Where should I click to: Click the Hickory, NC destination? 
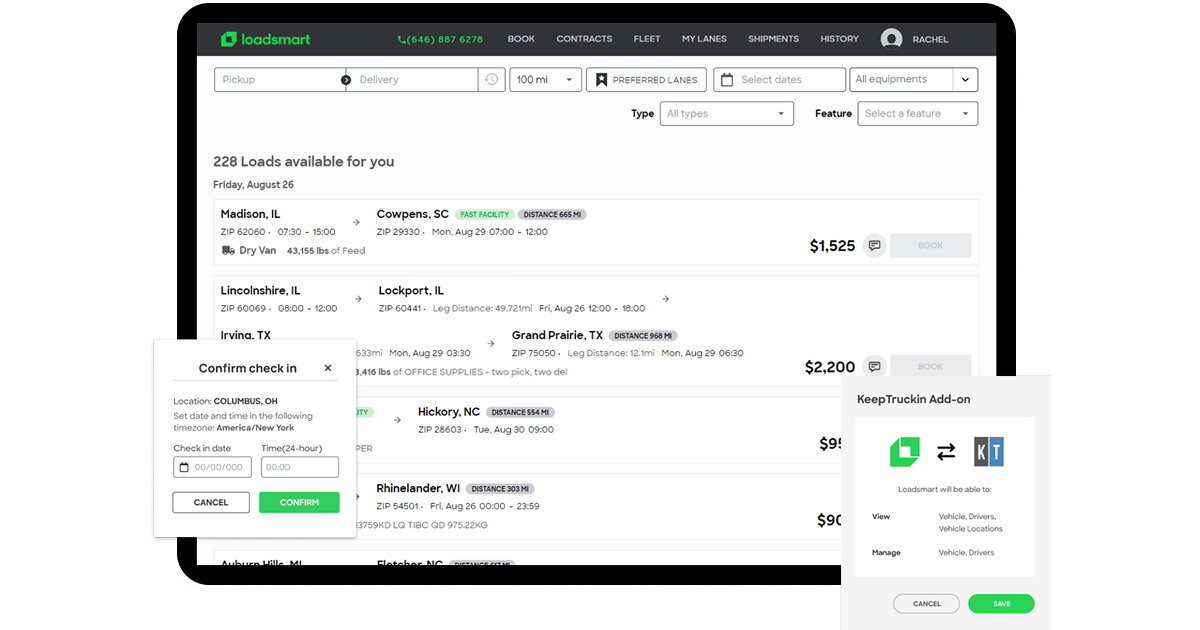click(x=449, y=412)
